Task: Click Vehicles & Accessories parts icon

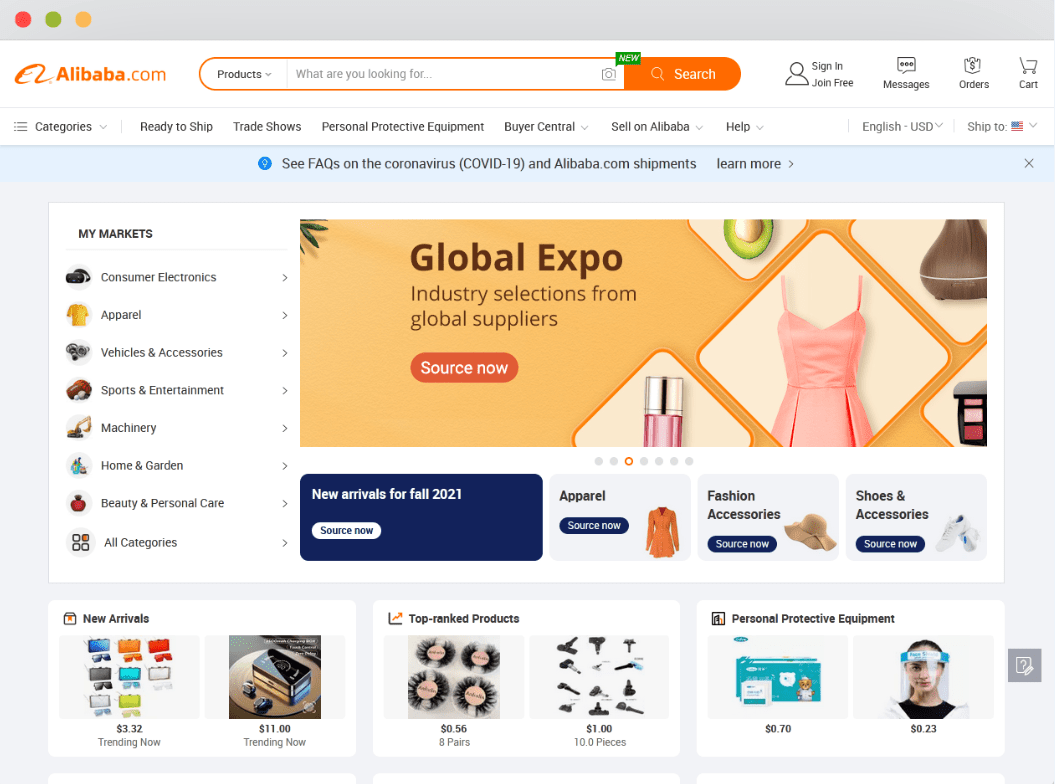Action: click(79, 352)
